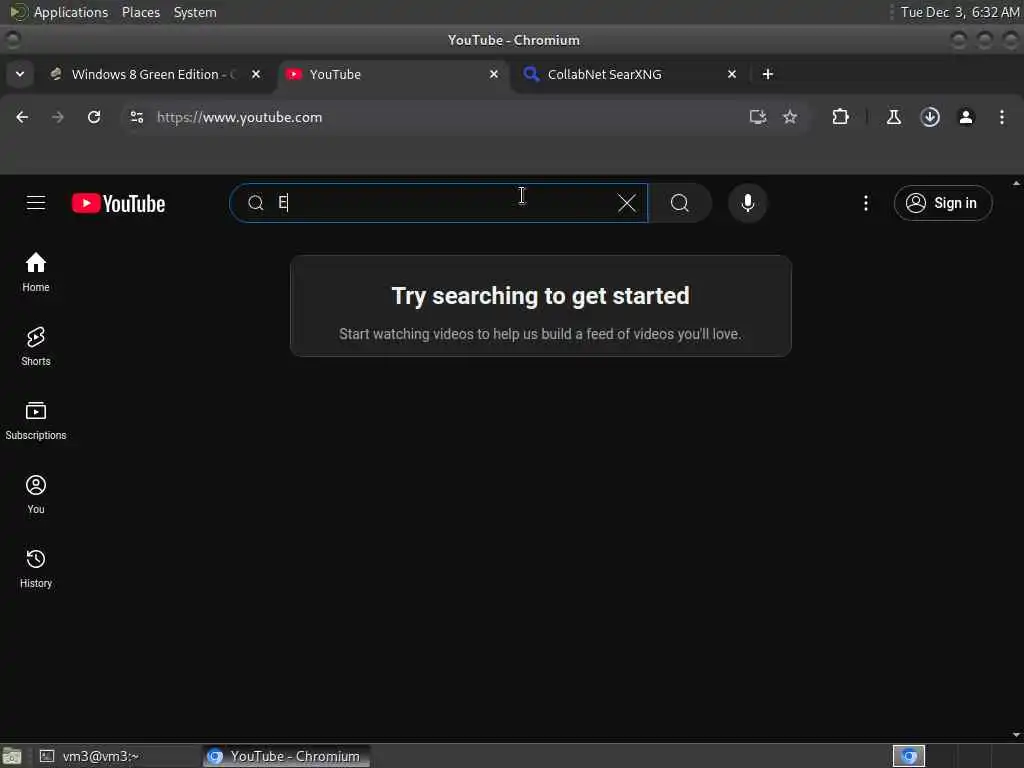The height and width of the screenshot is (768, 1024).
Task: Reload the current page
Action: [94, 117]
